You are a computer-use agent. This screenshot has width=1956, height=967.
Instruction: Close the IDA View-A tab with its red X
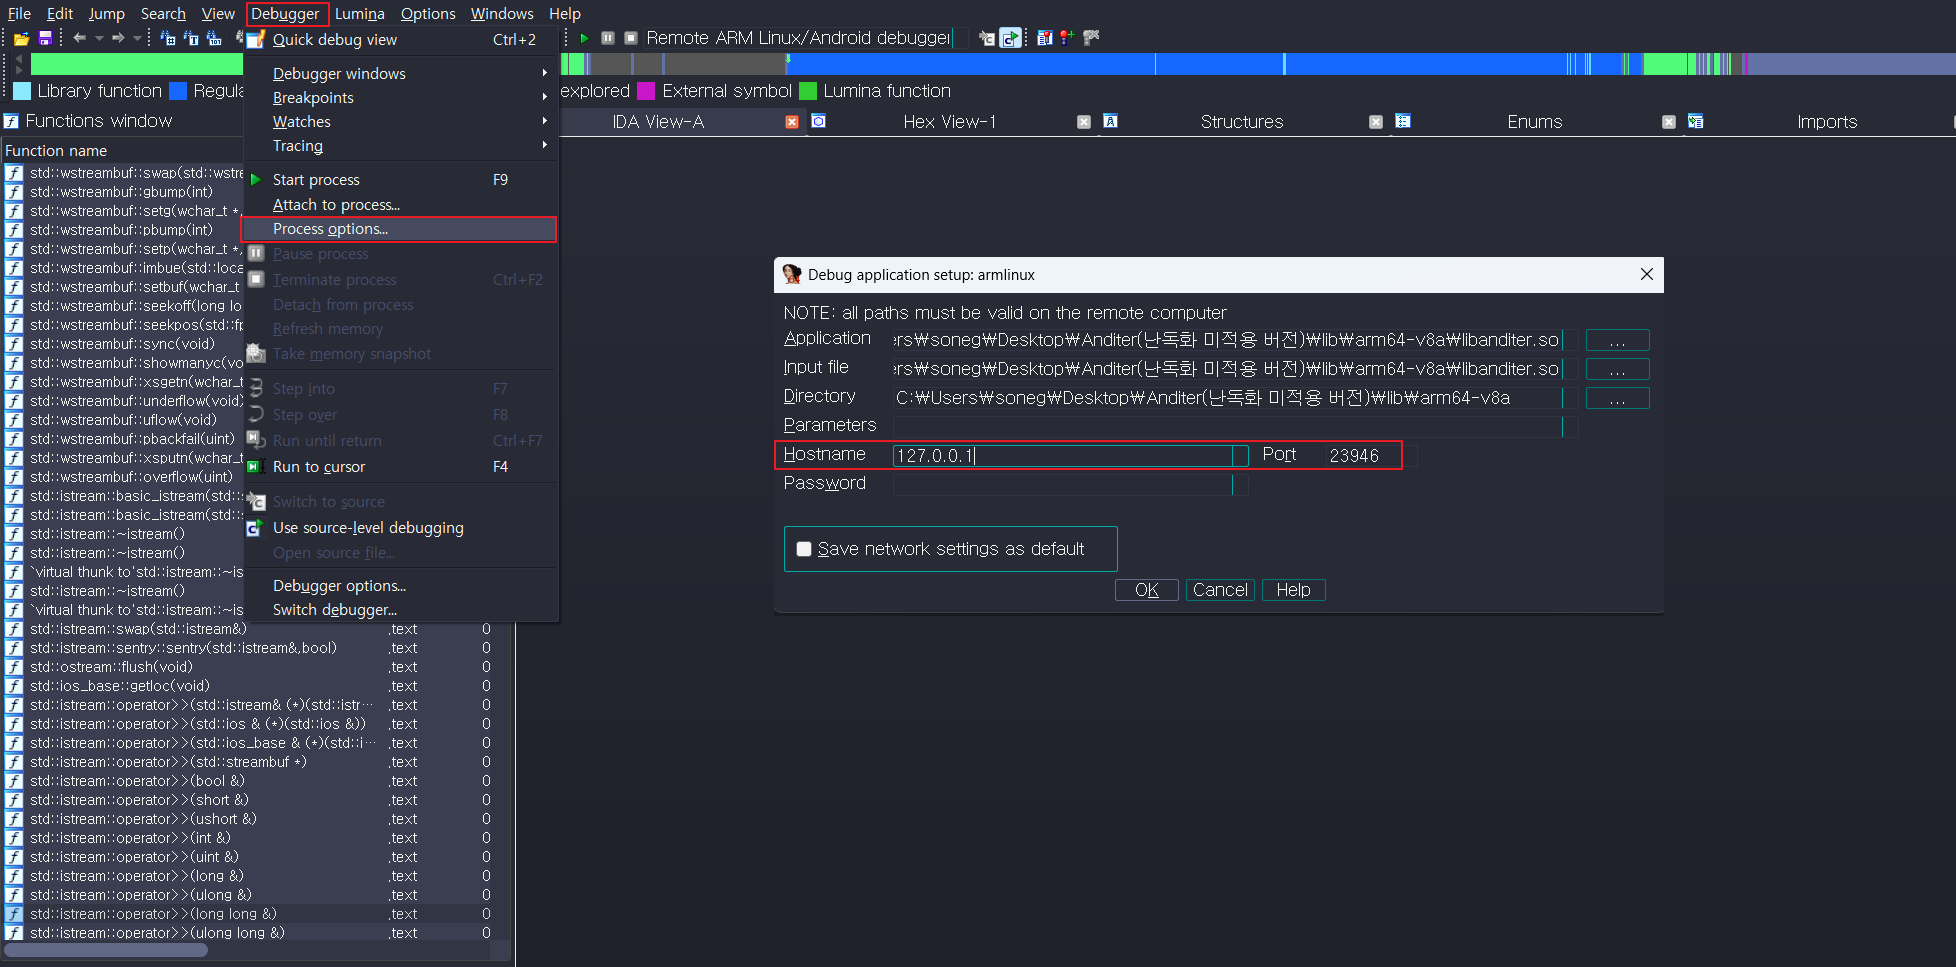point(792,122)
